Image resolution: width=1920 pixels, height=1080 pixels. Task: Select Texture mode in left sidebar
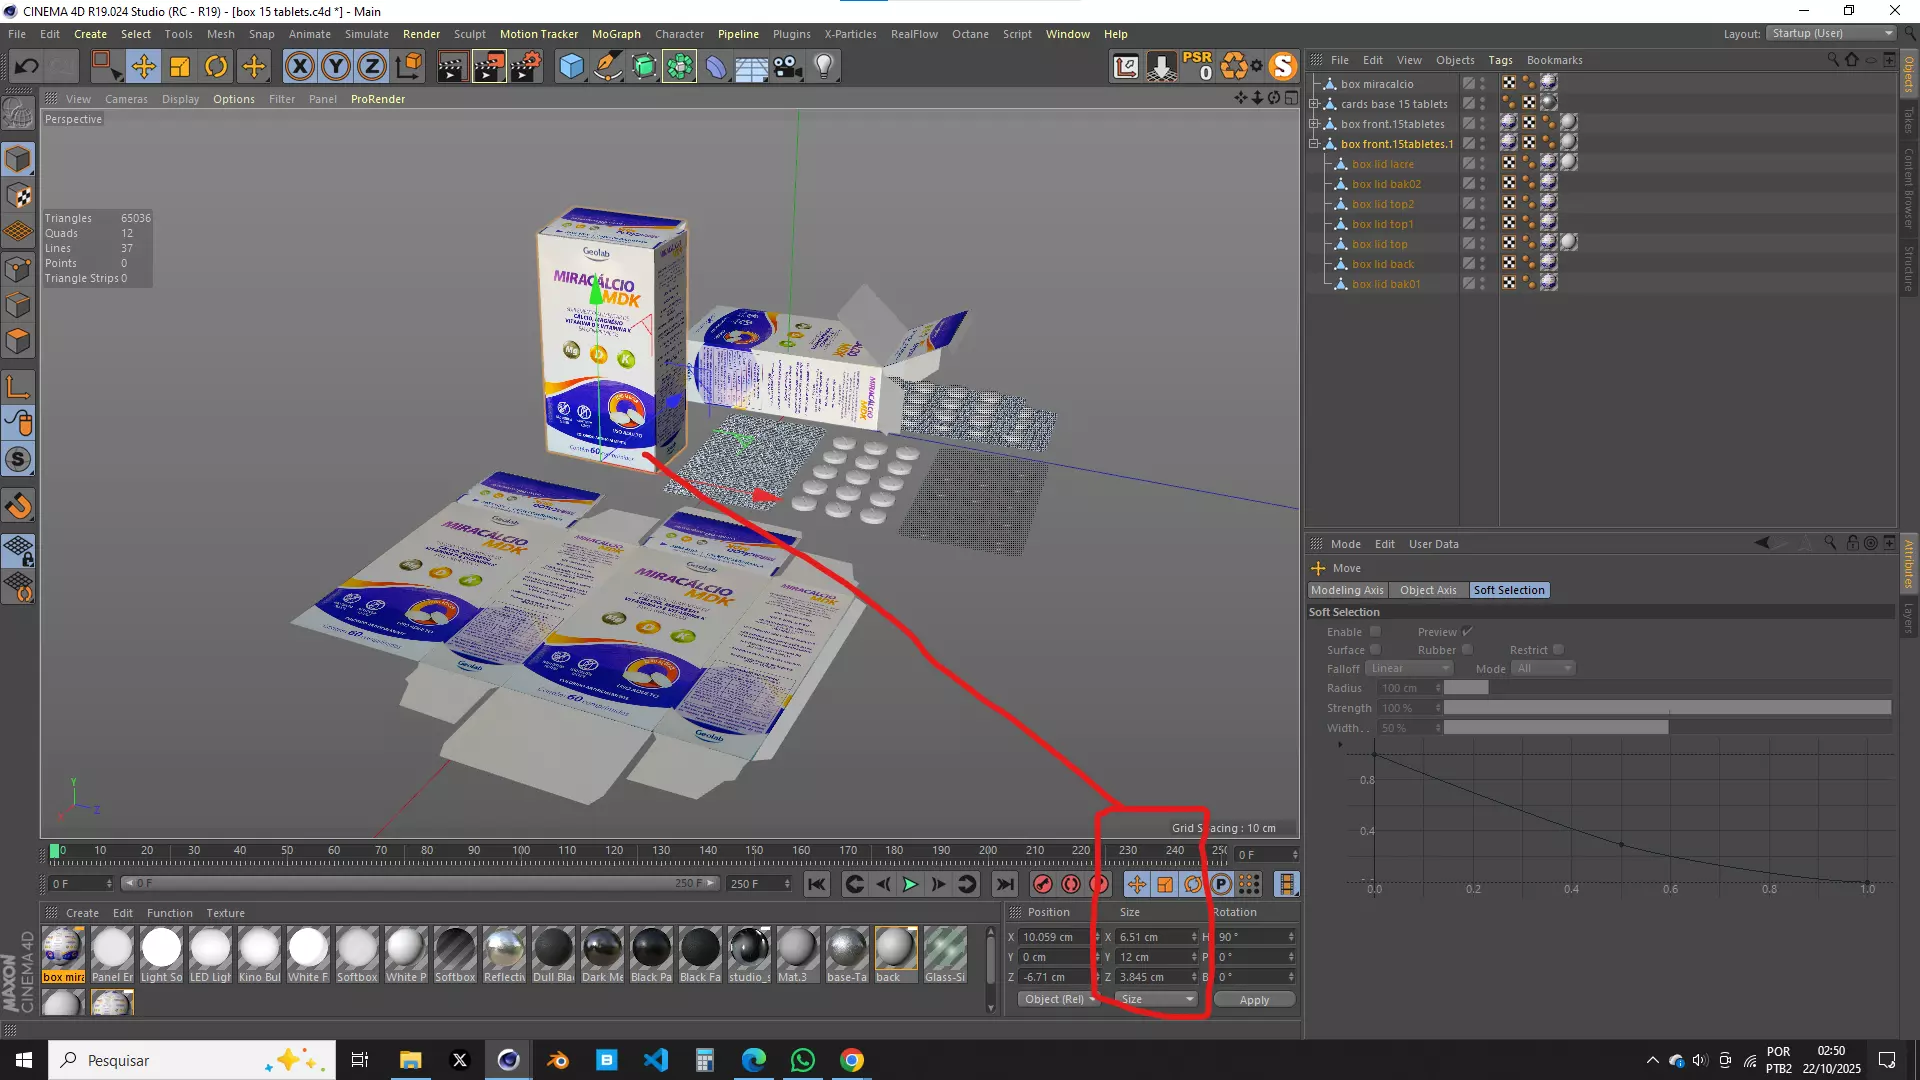pos(18,196)
